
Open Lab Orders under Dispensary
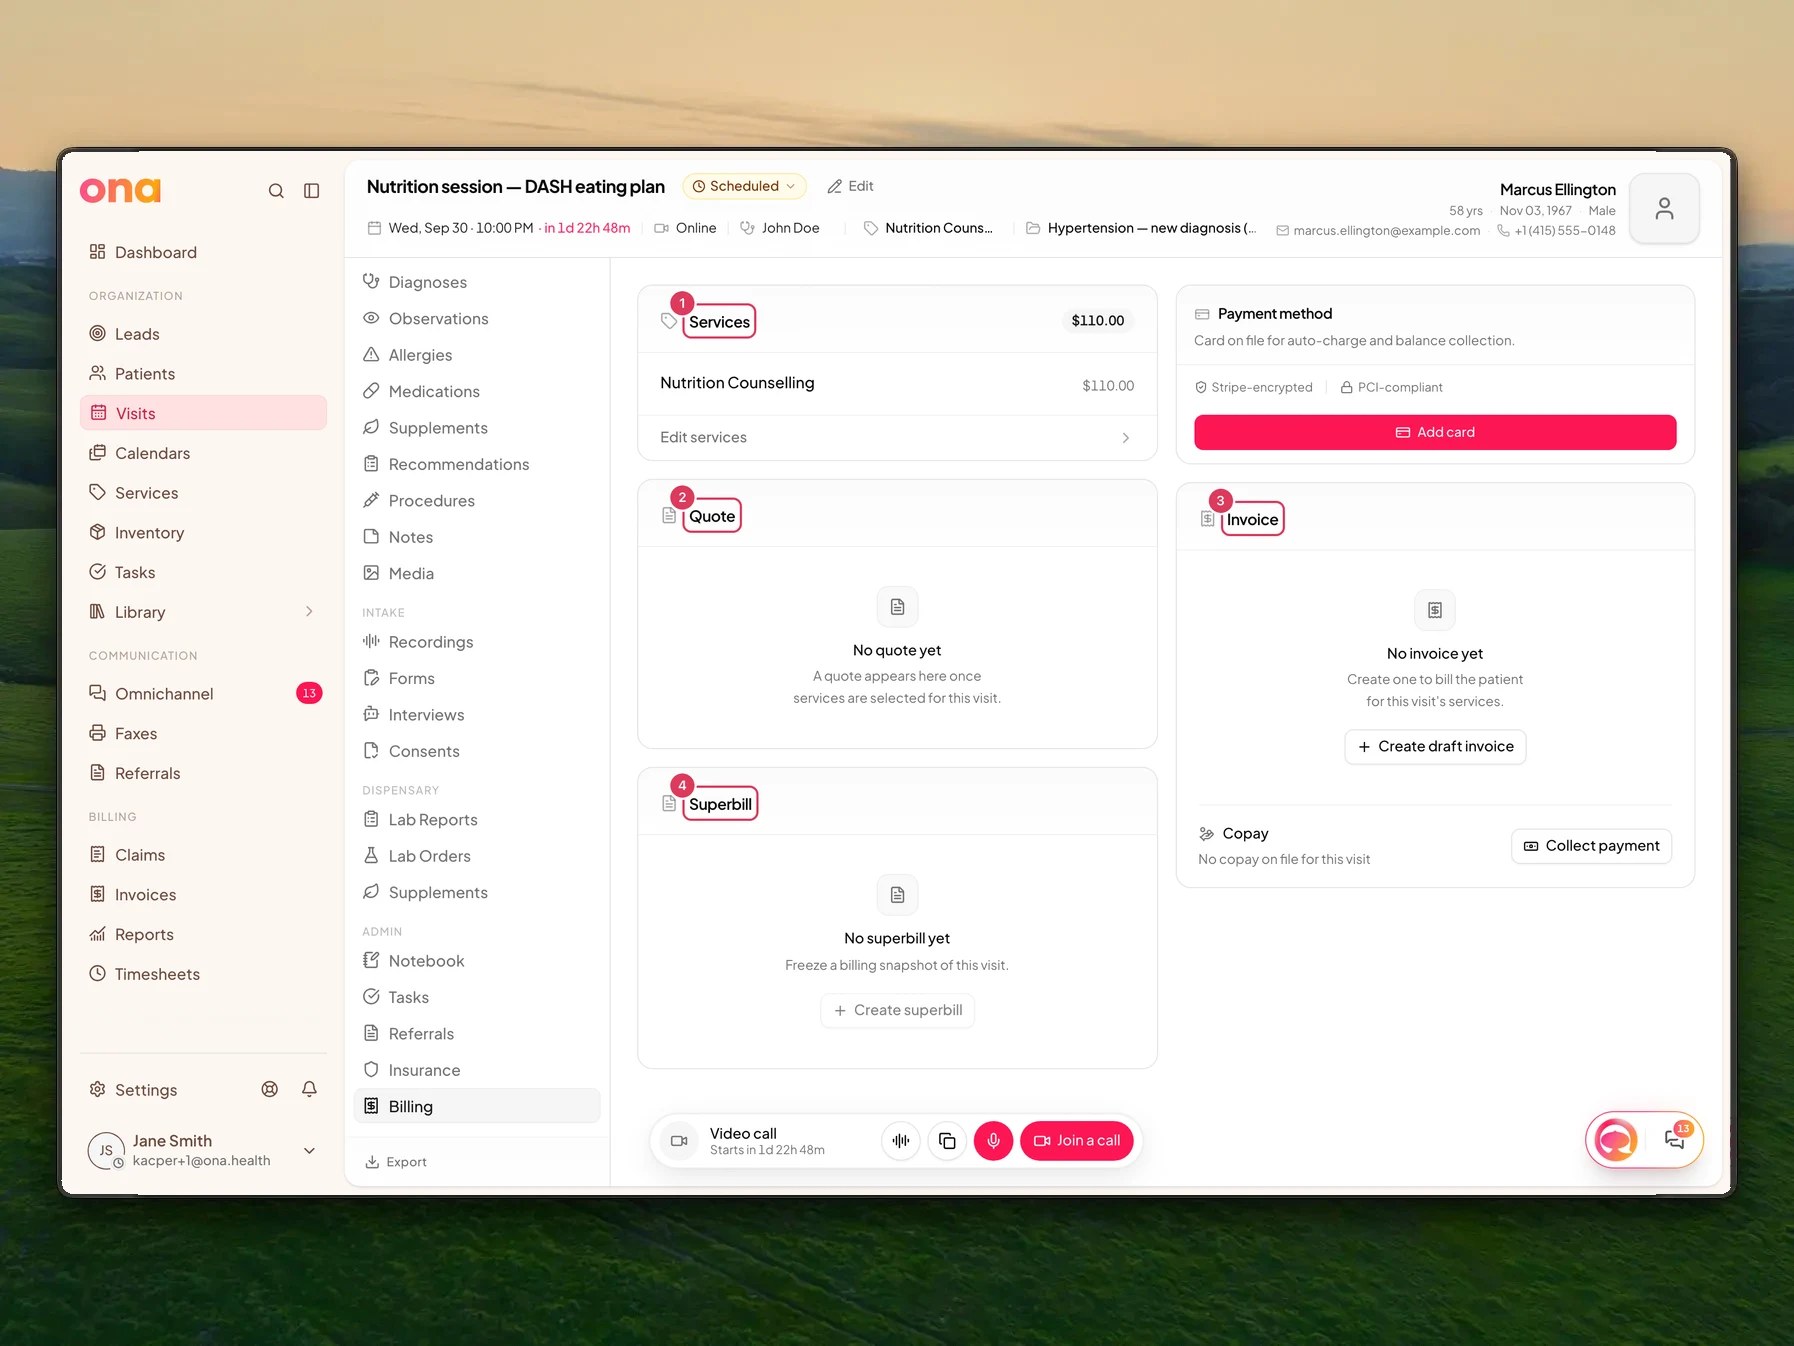[x=477, y=856]
